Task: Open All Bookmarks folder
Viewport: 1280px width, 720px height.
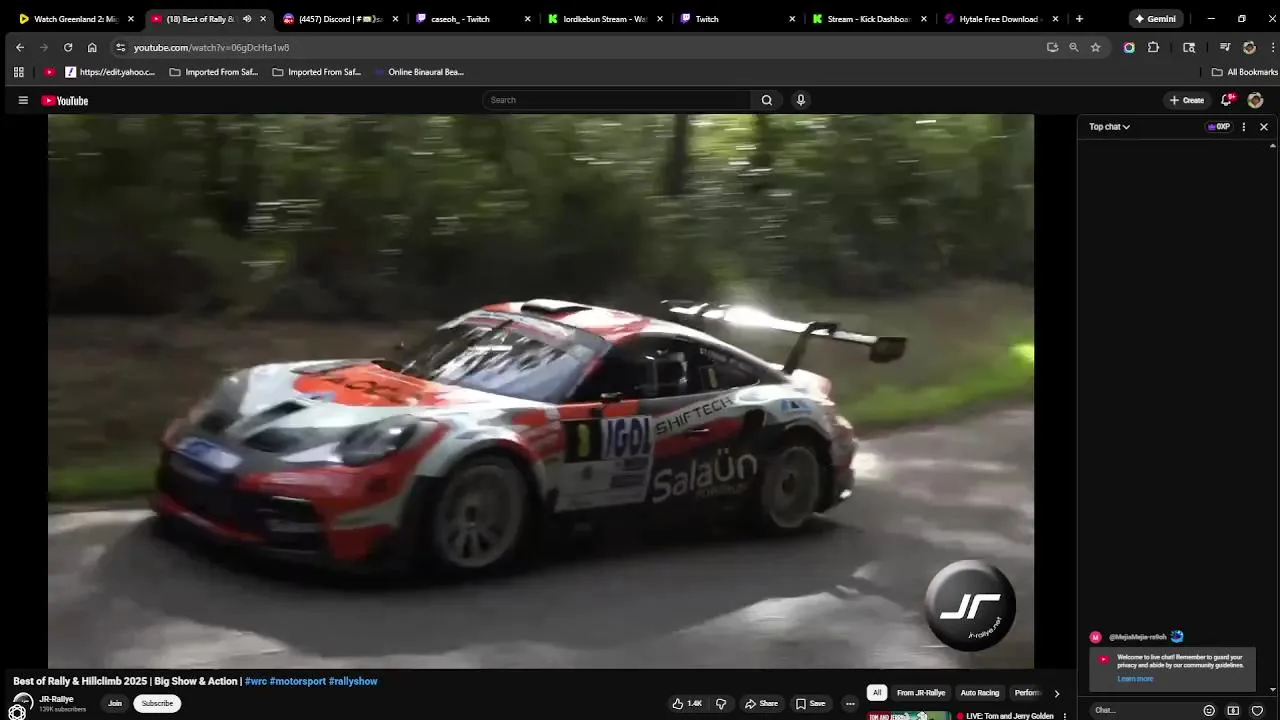Action: point(1245,72)
